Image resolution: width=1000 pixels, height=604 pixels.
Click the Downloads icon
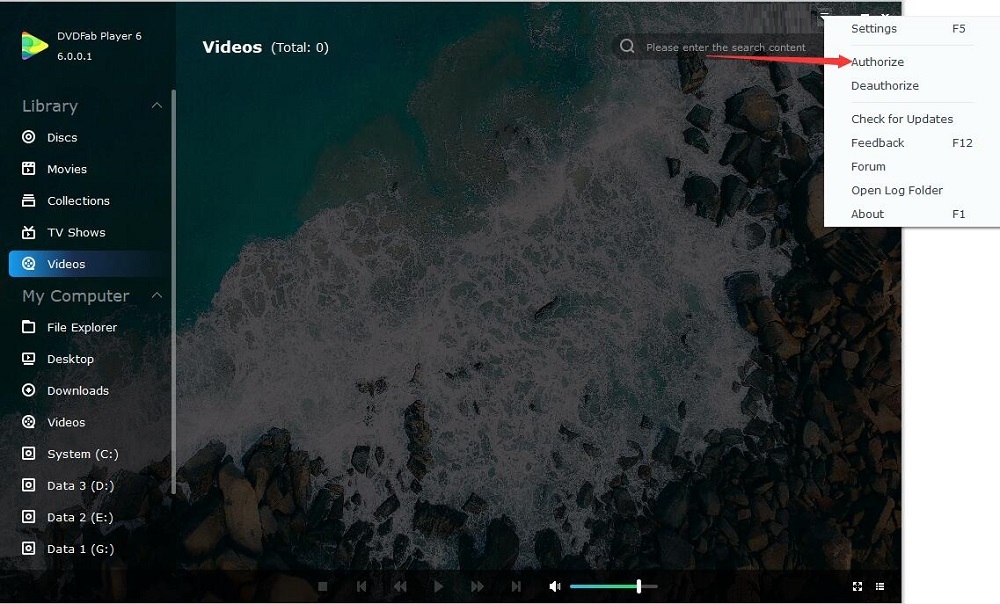click(x=29, y=390)
